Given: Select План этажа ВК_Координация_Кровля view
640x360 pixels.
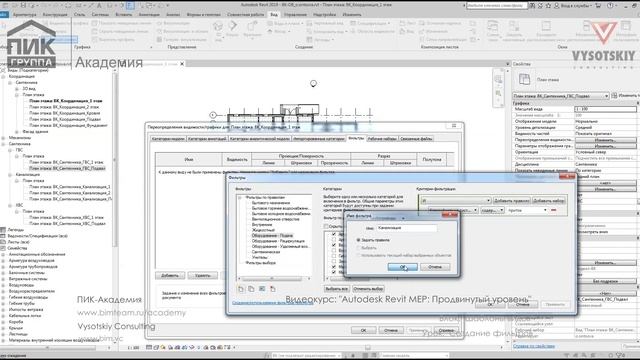Looking at the screenshot, I should [65, 113].
